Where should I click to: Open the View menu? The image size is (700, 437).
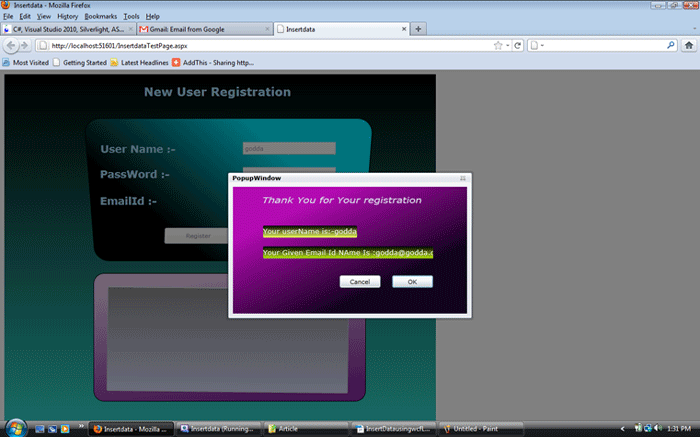coord(44,17)
